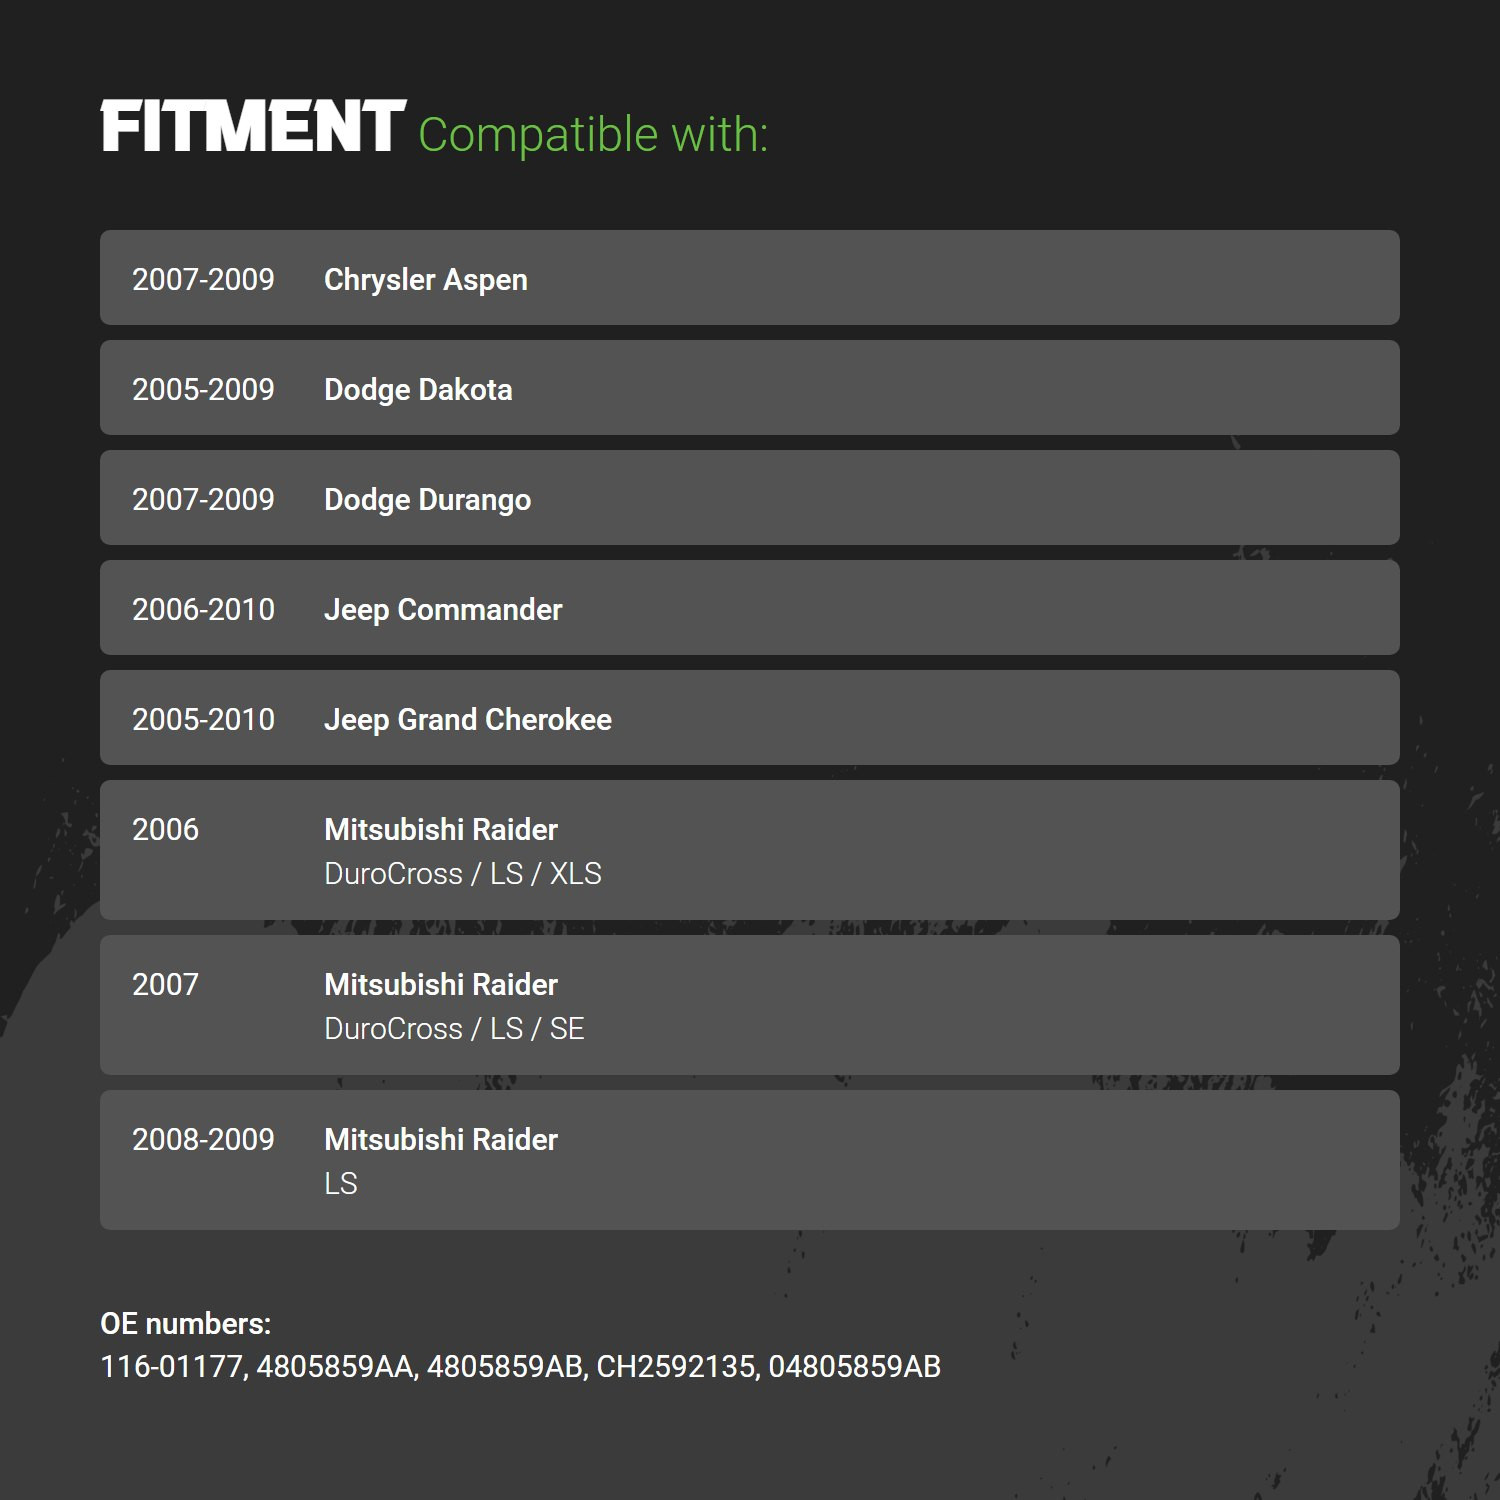The width and height of the screenshot is (1500, 1500).
Task: Click the green 'Compatible with:' text
Action: point(593,135)
